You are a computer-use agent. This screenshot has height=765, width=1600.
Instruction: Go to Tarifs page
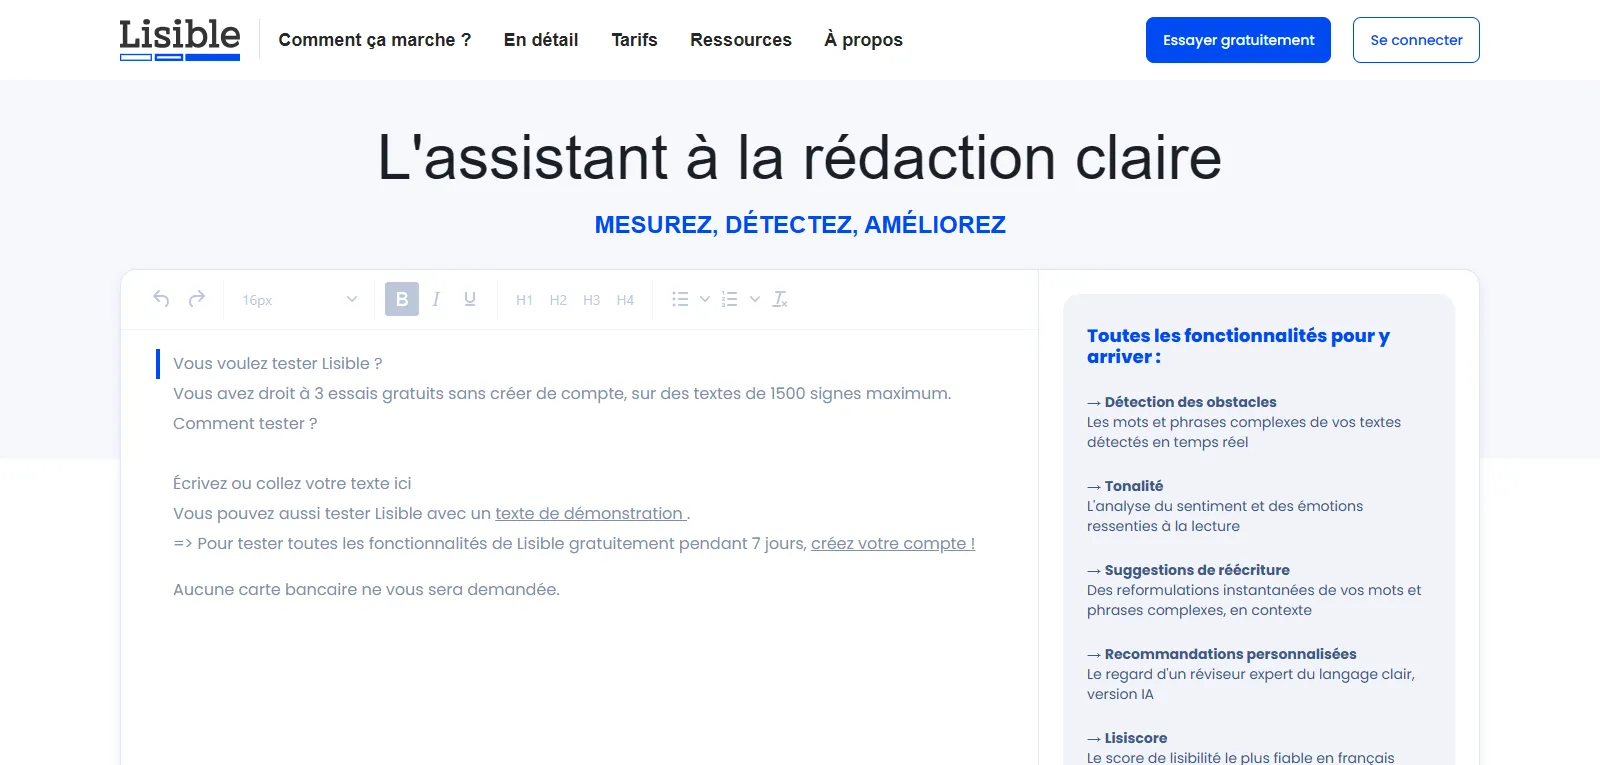[x=635, y=40]
